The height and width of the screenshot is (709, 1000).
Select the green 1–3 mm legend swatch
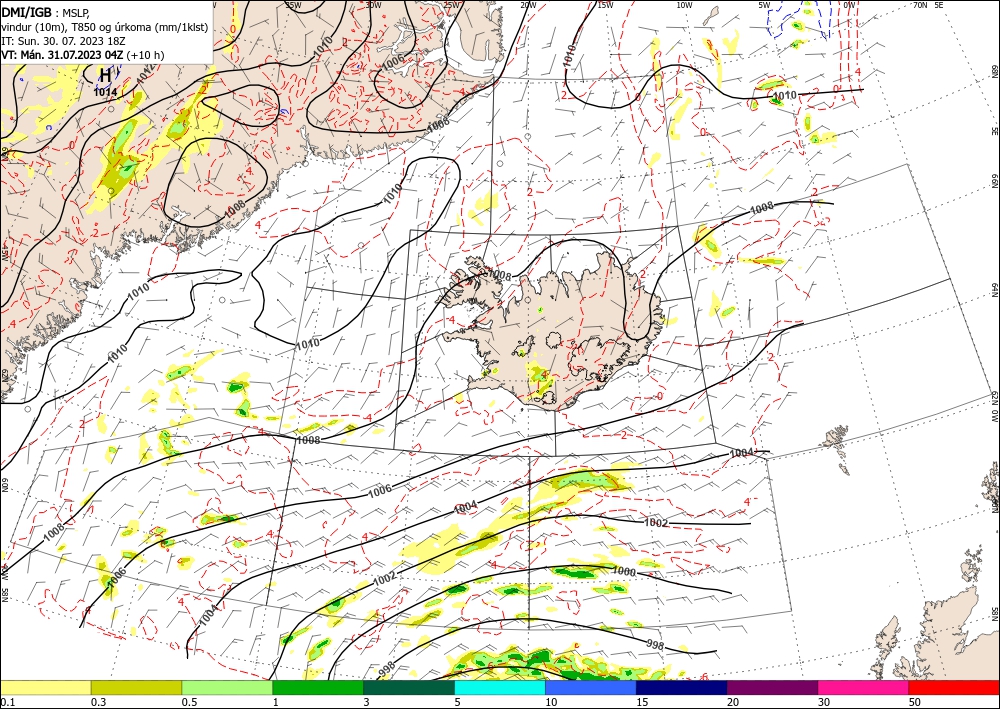pos(318,687)
